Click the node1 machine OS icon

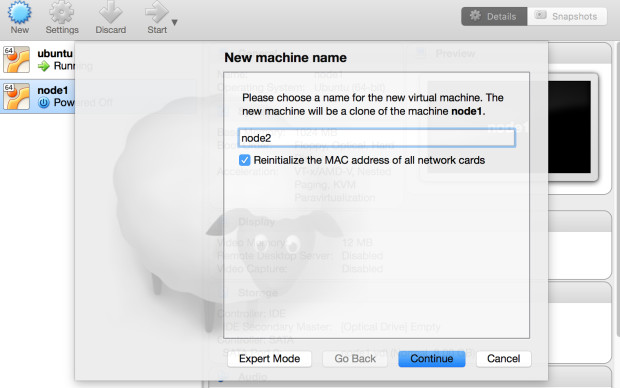[16, 97]
